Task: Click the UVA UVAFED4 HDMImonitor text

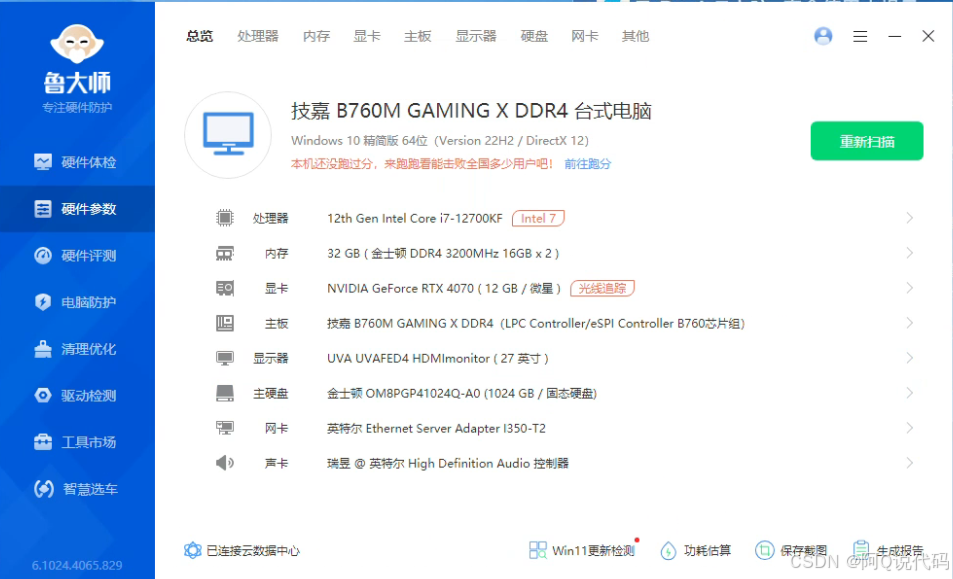Action: click(x=408, y=358)
